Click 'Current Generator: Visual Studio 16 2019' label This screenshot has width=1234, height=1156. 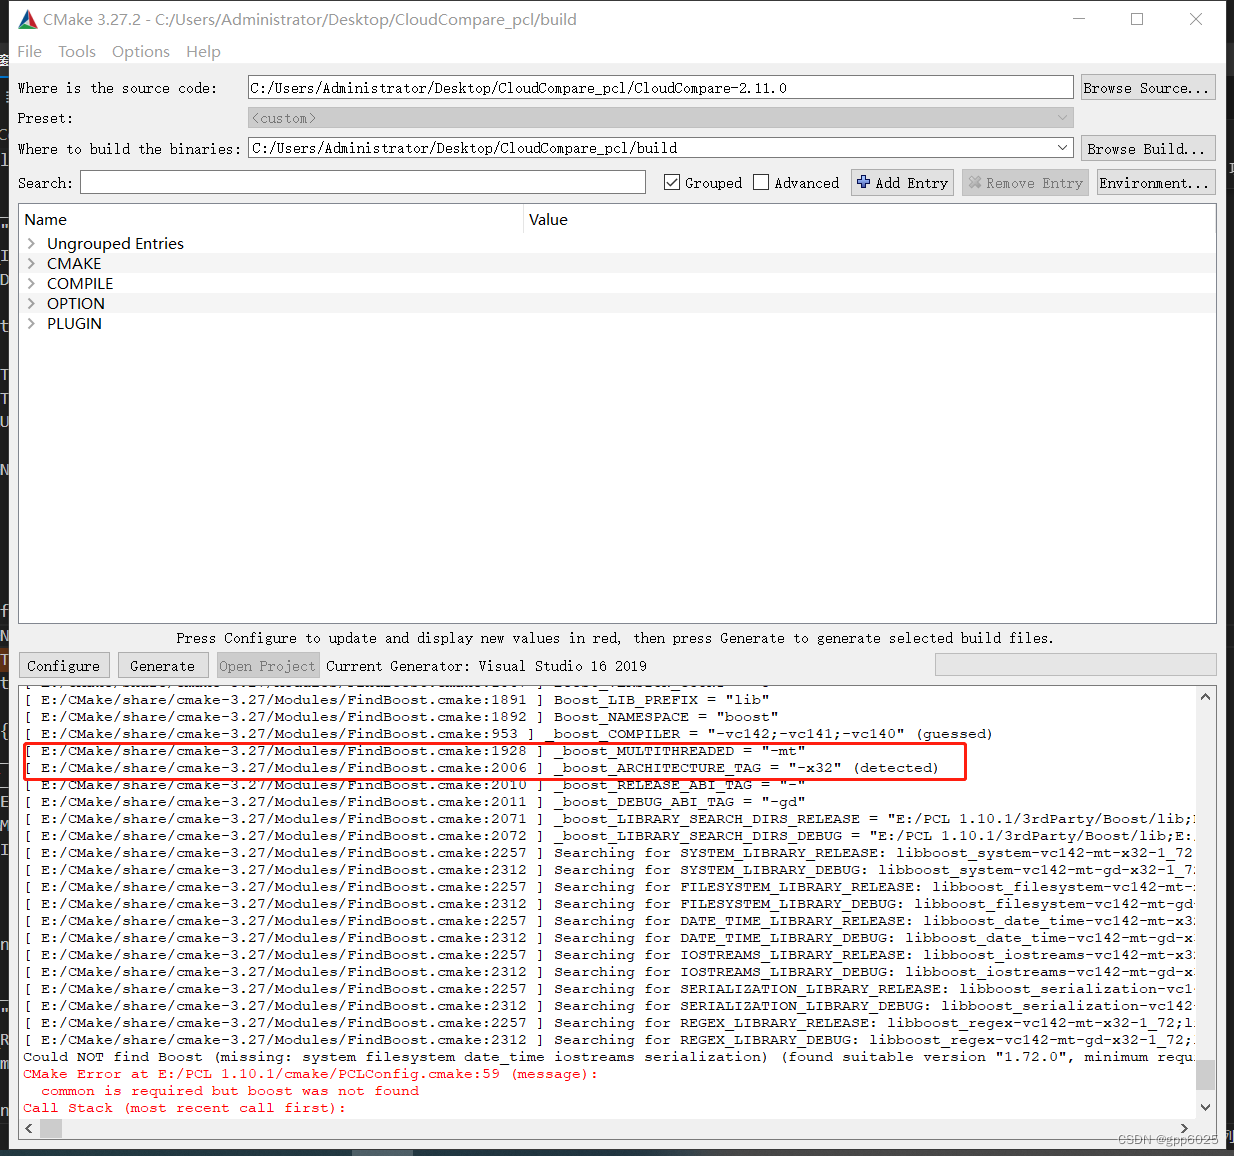pos(486,666)
